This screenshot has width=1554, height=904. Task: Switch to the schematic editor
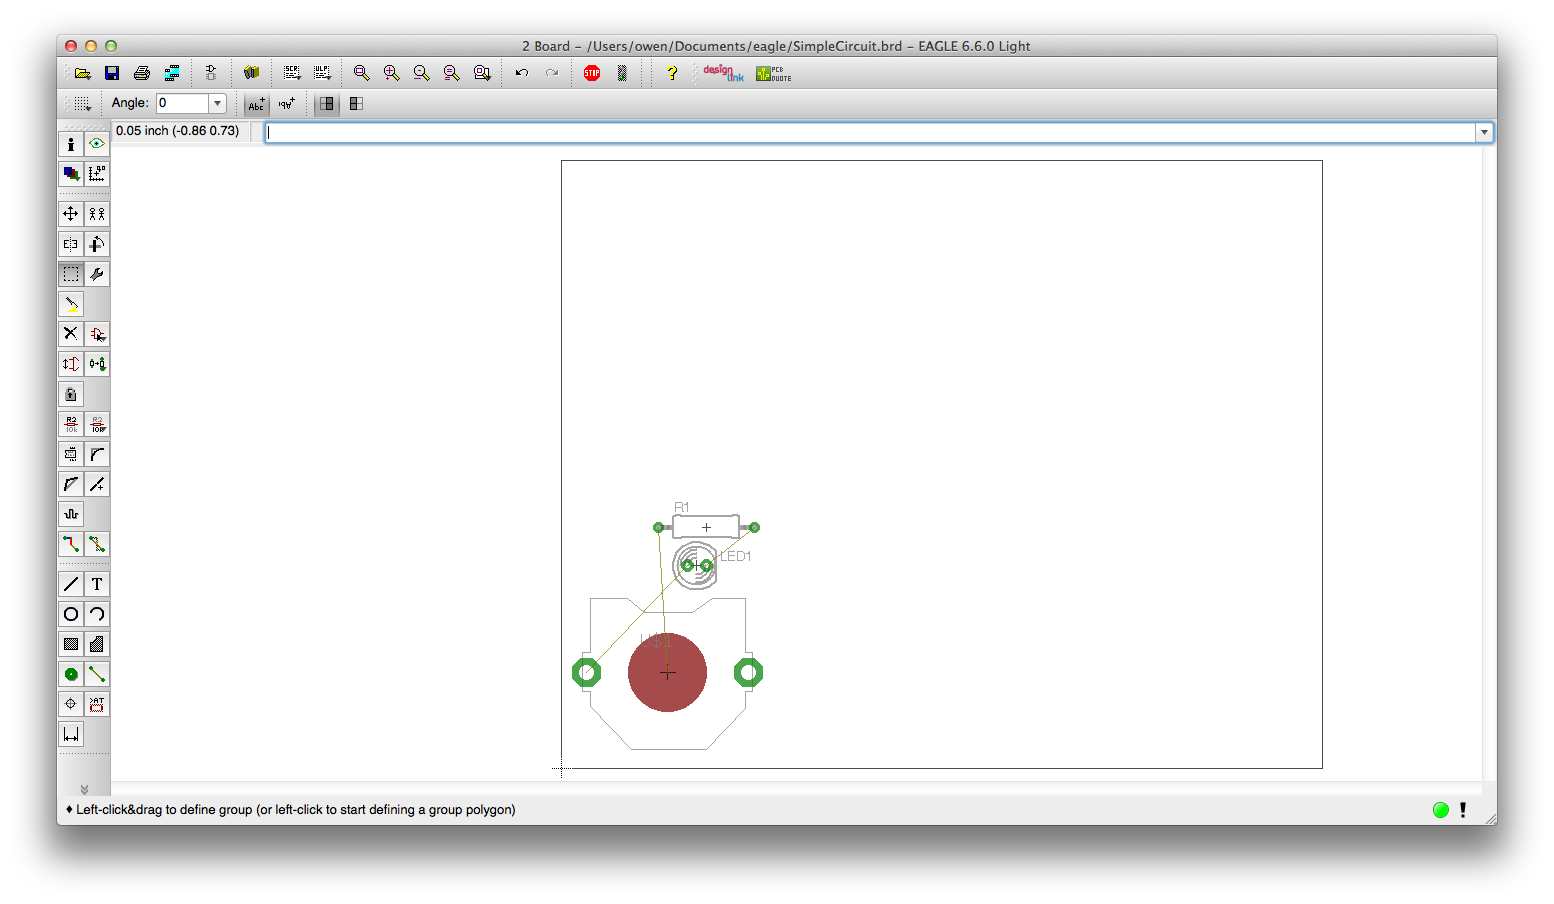point(211,73)
